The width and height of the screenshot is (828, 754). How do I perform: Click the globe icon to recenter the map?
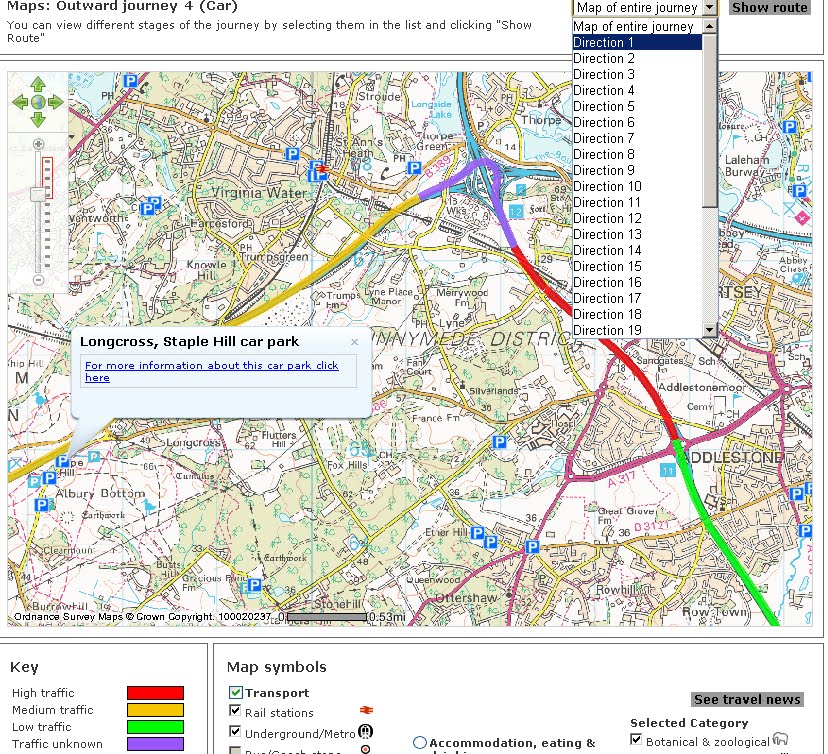38,101
